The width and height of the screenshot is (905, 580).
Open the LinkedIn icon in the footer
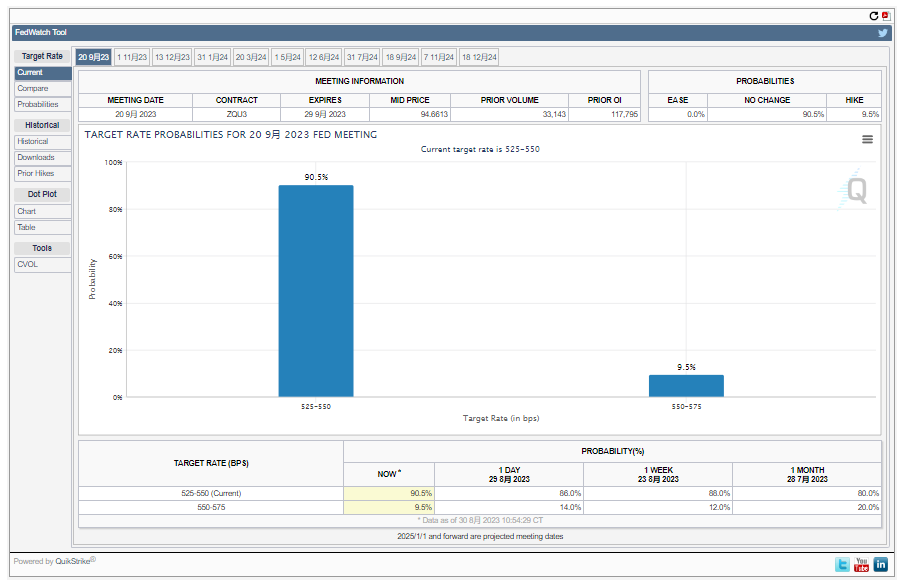pos(880,565)
